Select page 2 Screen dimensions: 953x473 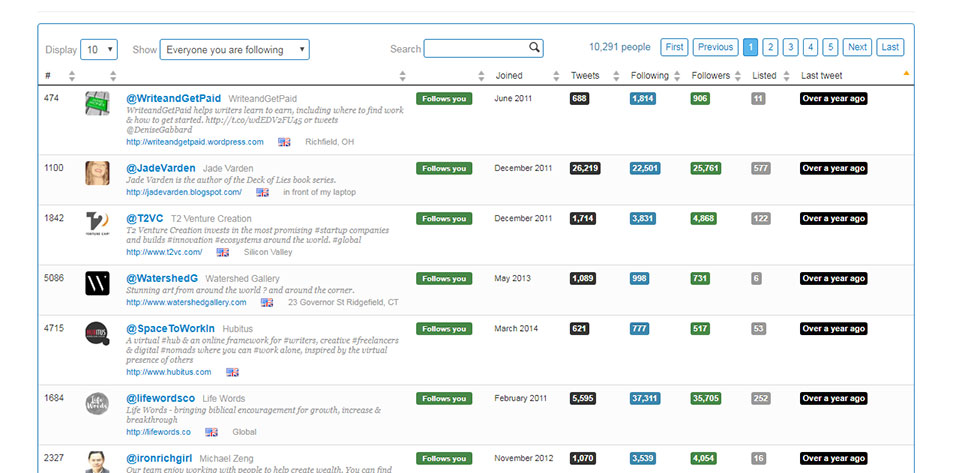pyautogui.click(x=770, y=47)
